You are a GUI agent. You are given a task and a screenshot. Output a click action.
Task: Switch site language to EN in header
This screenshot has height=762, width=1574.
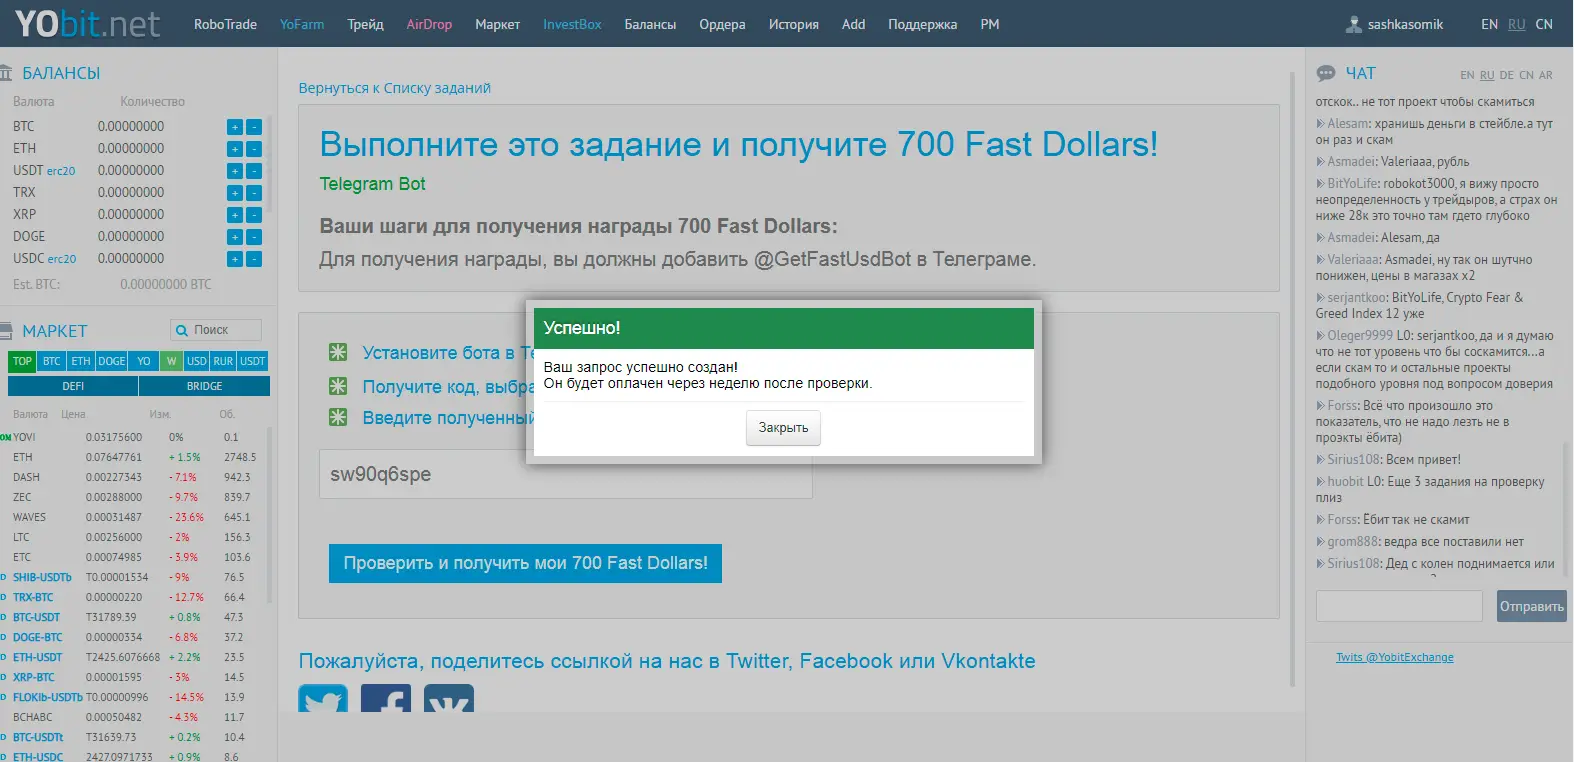click(1489, 25)
